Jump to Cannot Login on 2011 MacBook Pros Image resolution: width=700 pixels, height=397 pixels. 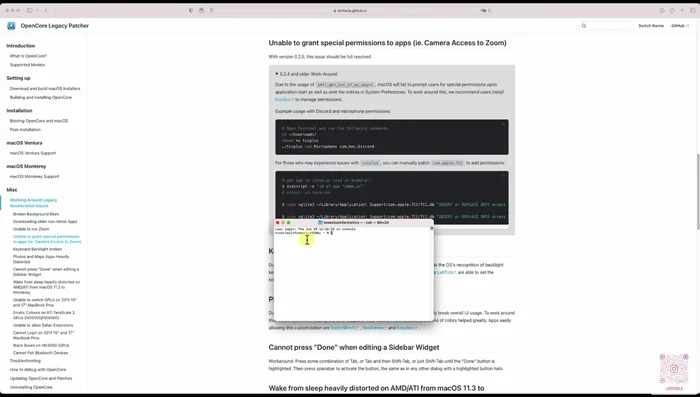click(43, 335)
